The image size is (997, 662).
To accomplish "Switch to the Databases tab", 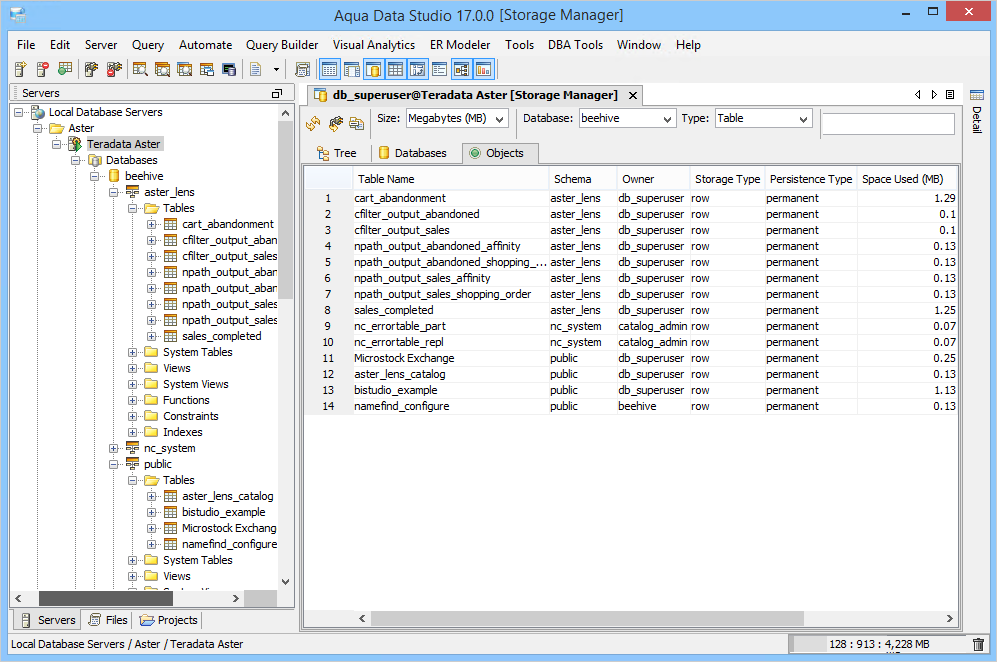I will (413, 153).
